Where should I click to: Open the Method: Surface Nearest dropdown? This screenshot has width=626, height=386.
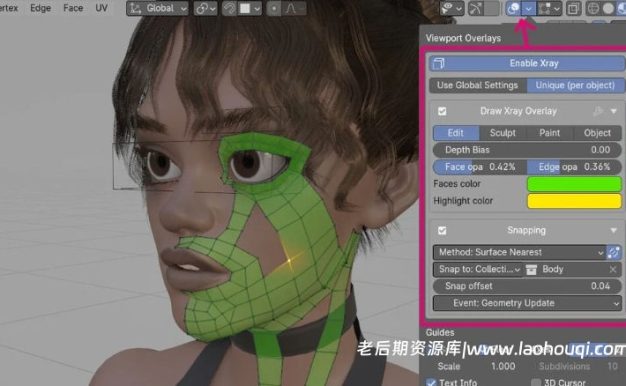pyautogui.click(x=519, y=252)
